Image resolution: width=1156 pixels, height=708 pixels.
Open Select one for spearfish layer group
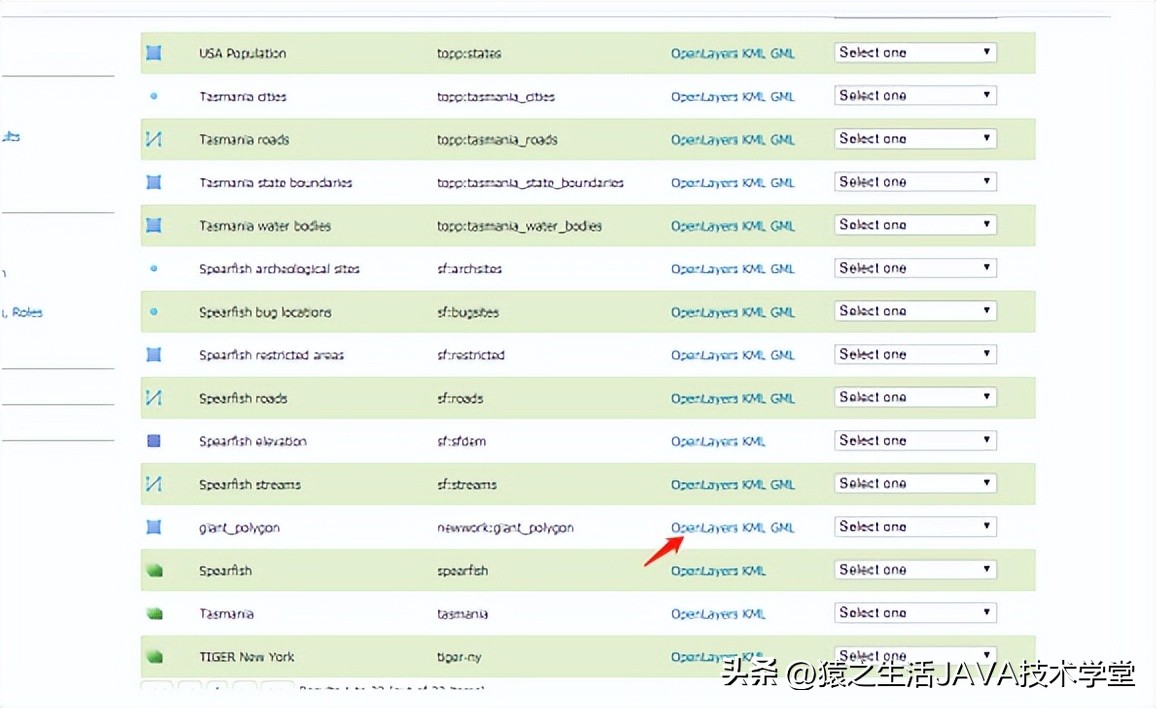click(915, 569)
